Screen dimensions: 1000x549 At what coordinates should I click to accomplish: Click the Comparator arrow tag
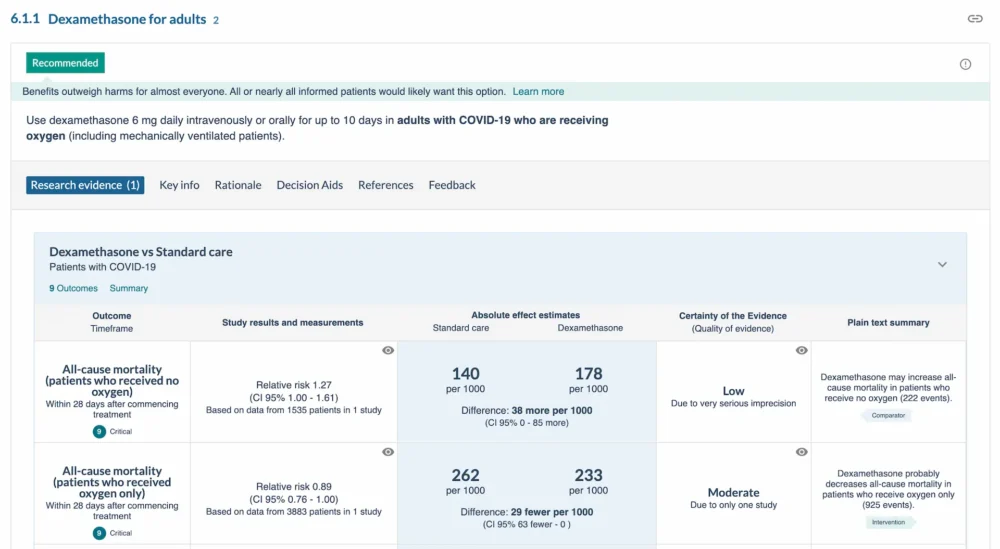887,415
